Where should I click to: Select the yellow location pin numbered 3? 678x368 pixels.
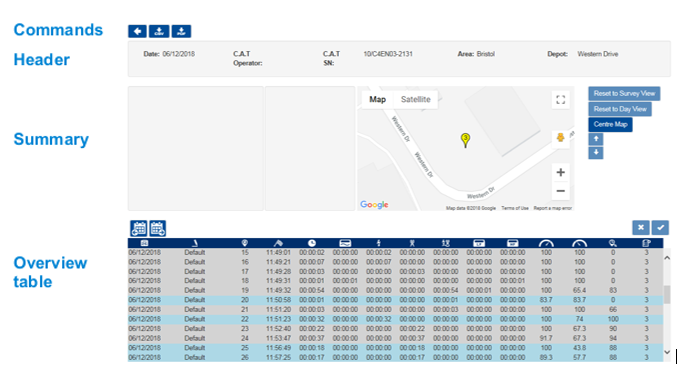point(465,140)
